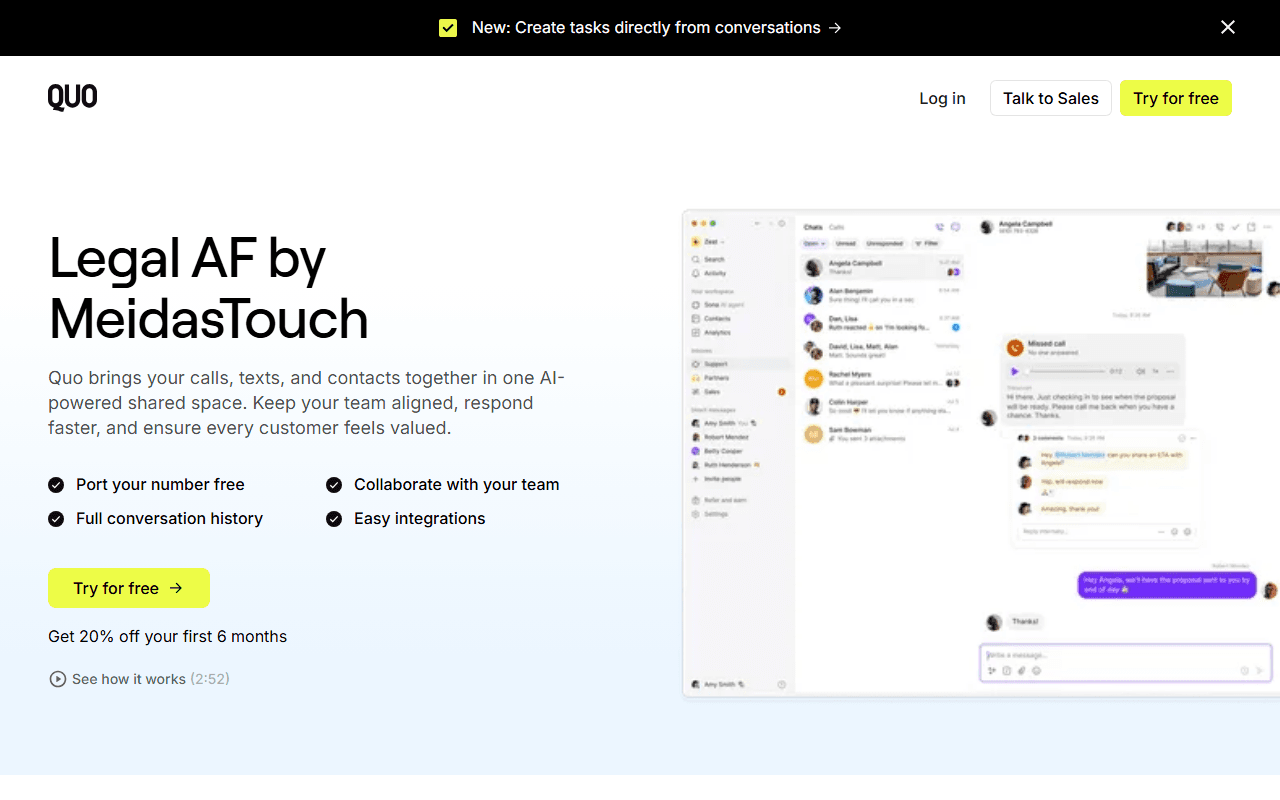1280x800 pixels.
Task: Switch to the Calls tab in the preview
Action: pos(836,227)
